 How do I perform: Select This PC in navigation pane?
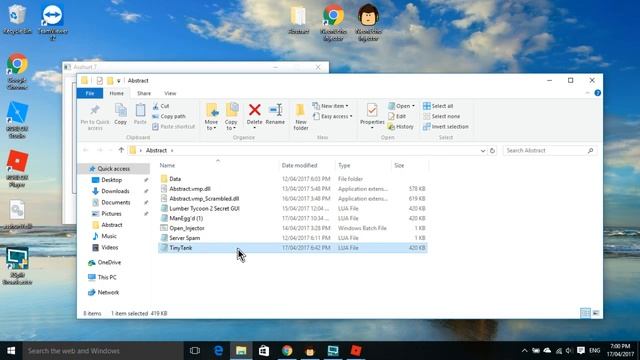tap(107, 277)
